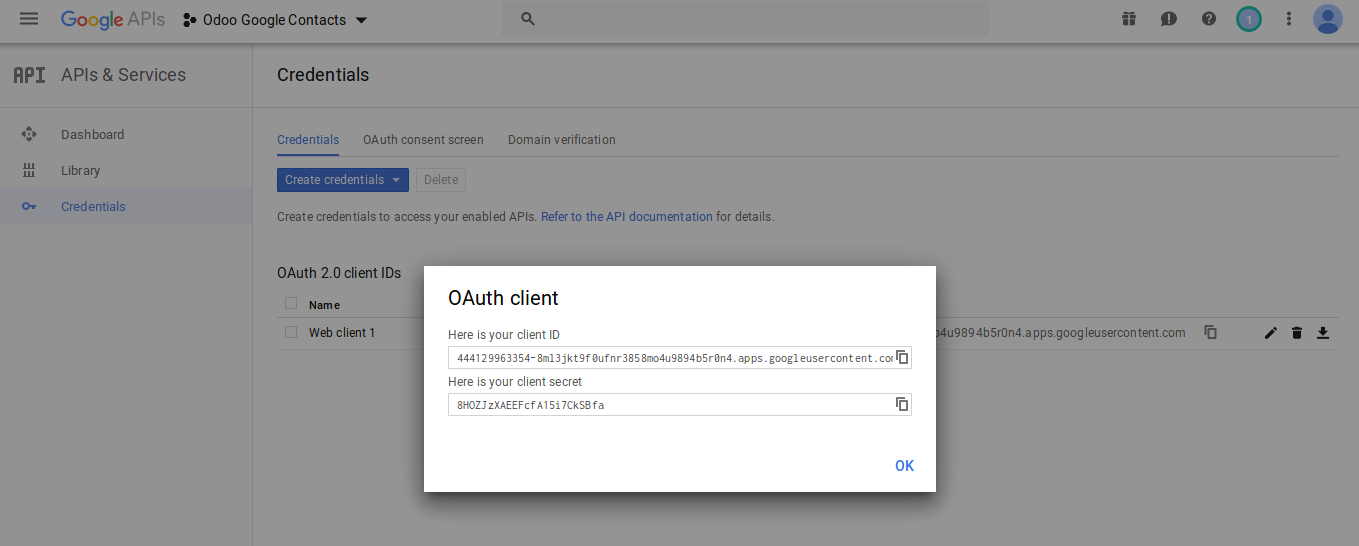Open the feedback alert icon
This screenshot has height=546, width=1359.
pyautogui.click(x=1168, y=19)
